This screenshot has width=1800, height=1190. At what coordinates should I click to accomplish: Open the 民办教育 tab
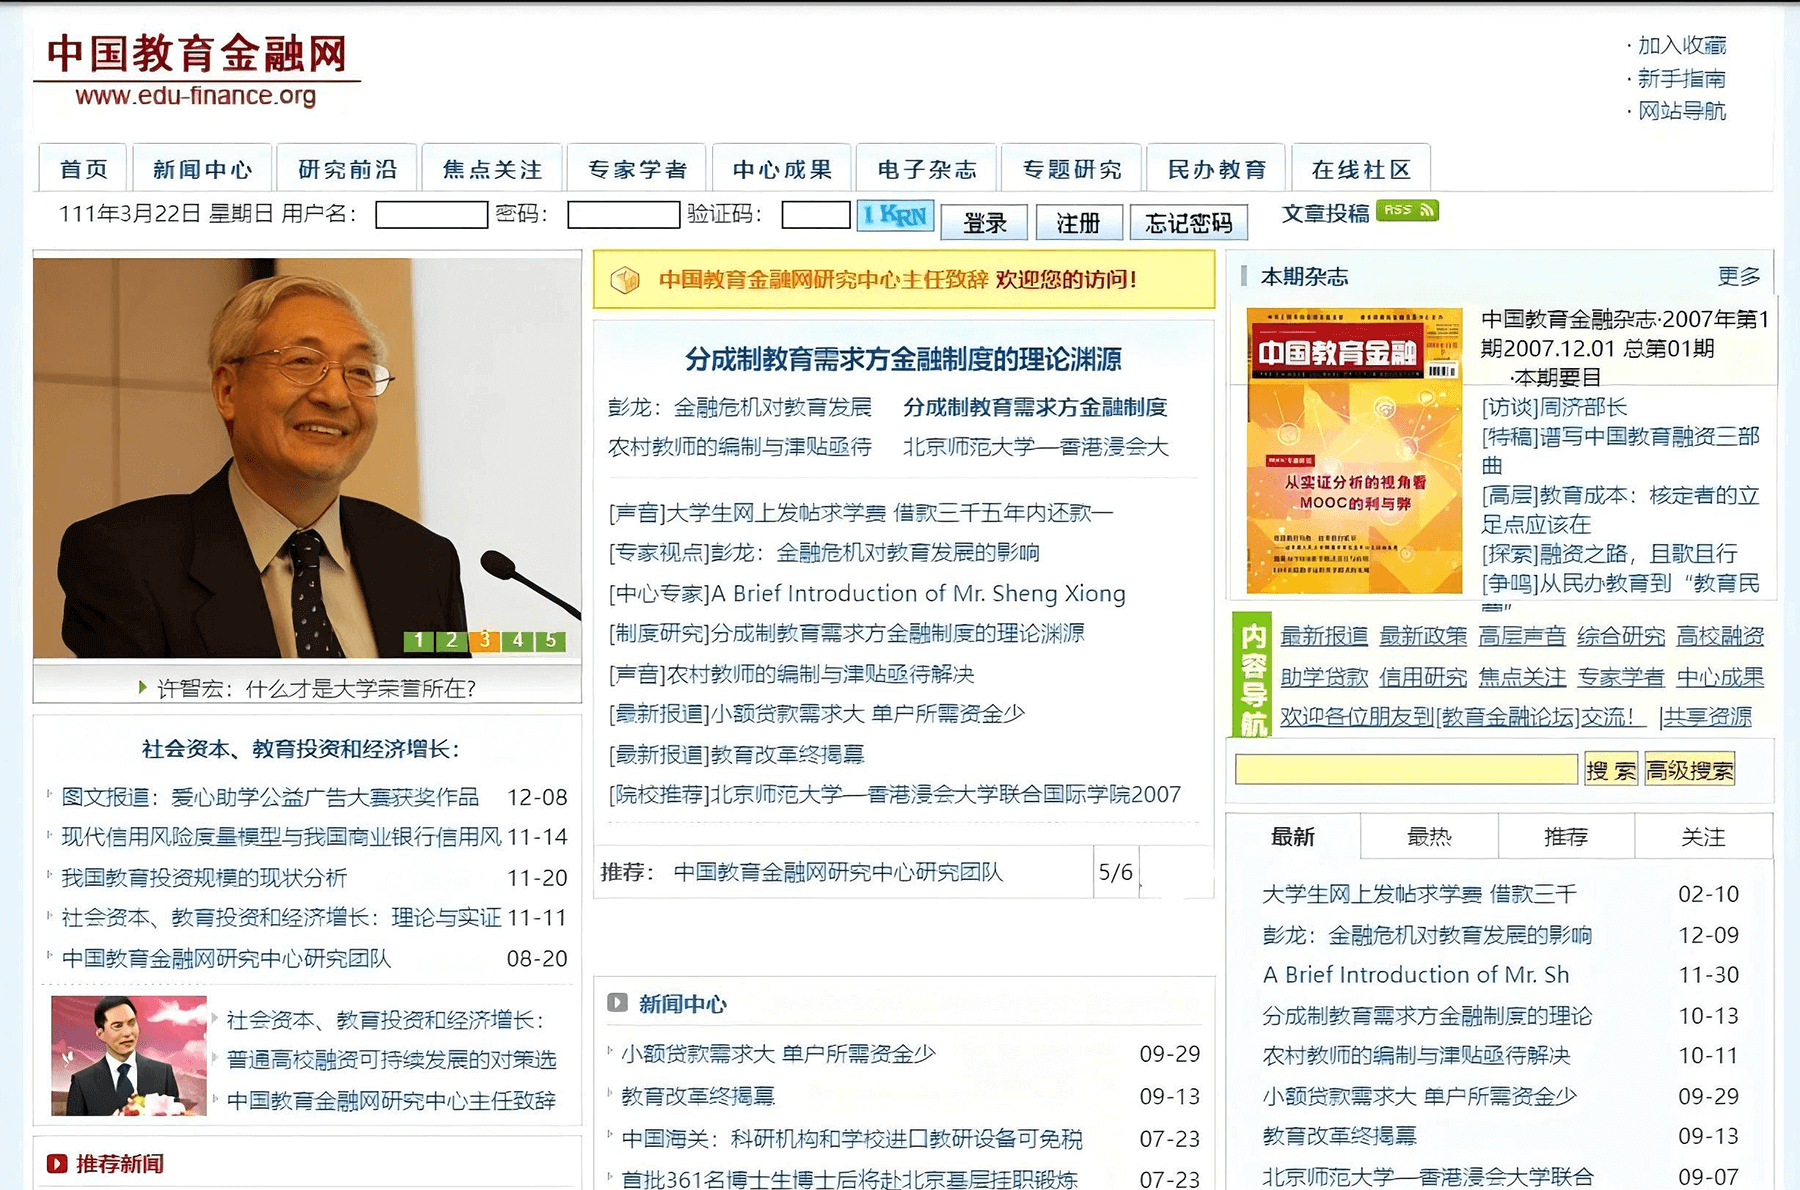[x=1217, y=168]
